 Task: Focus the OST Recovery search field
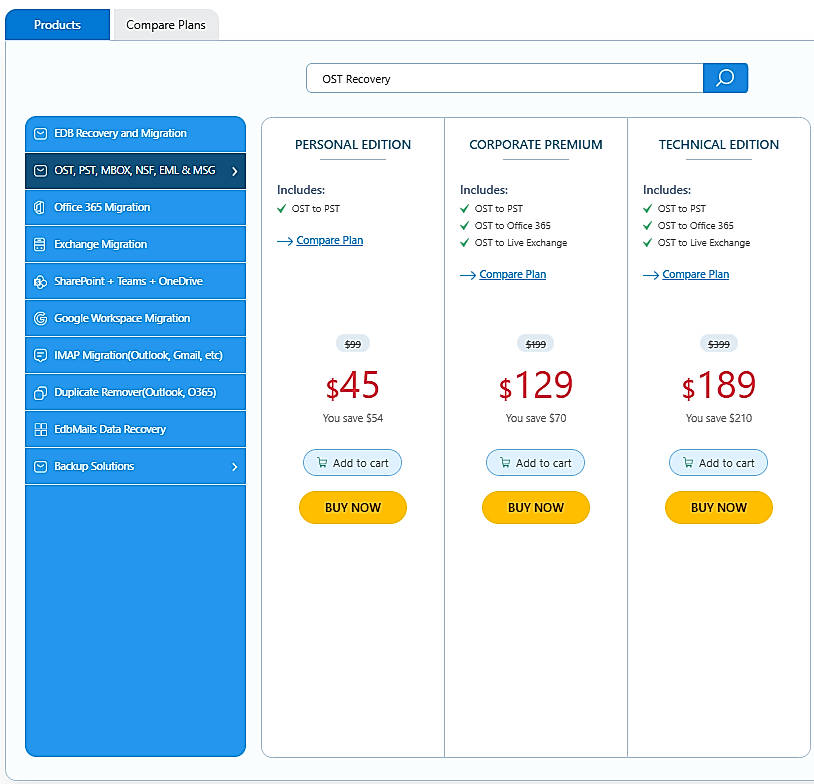[505, 78]
